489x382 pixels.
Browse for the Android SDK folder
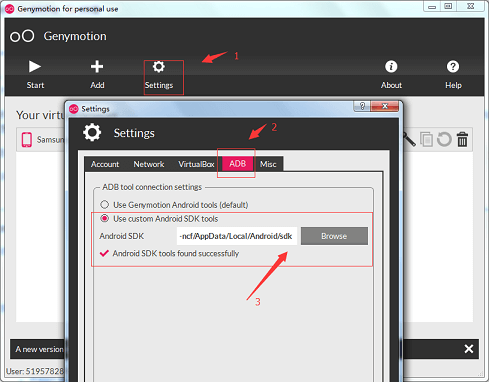334,236
